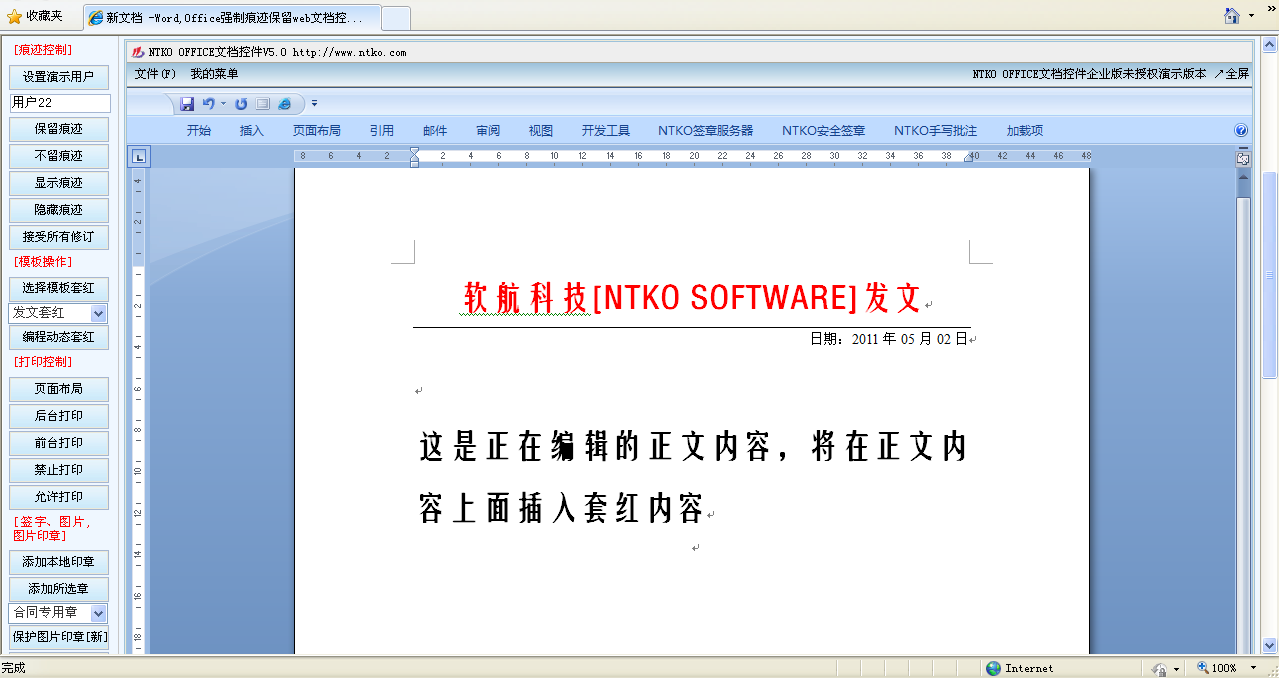The width and height of the screenshot is (1279, 678).
Task: Click the ruler tab-stop selector icon
Action: (x=139, y=156)
